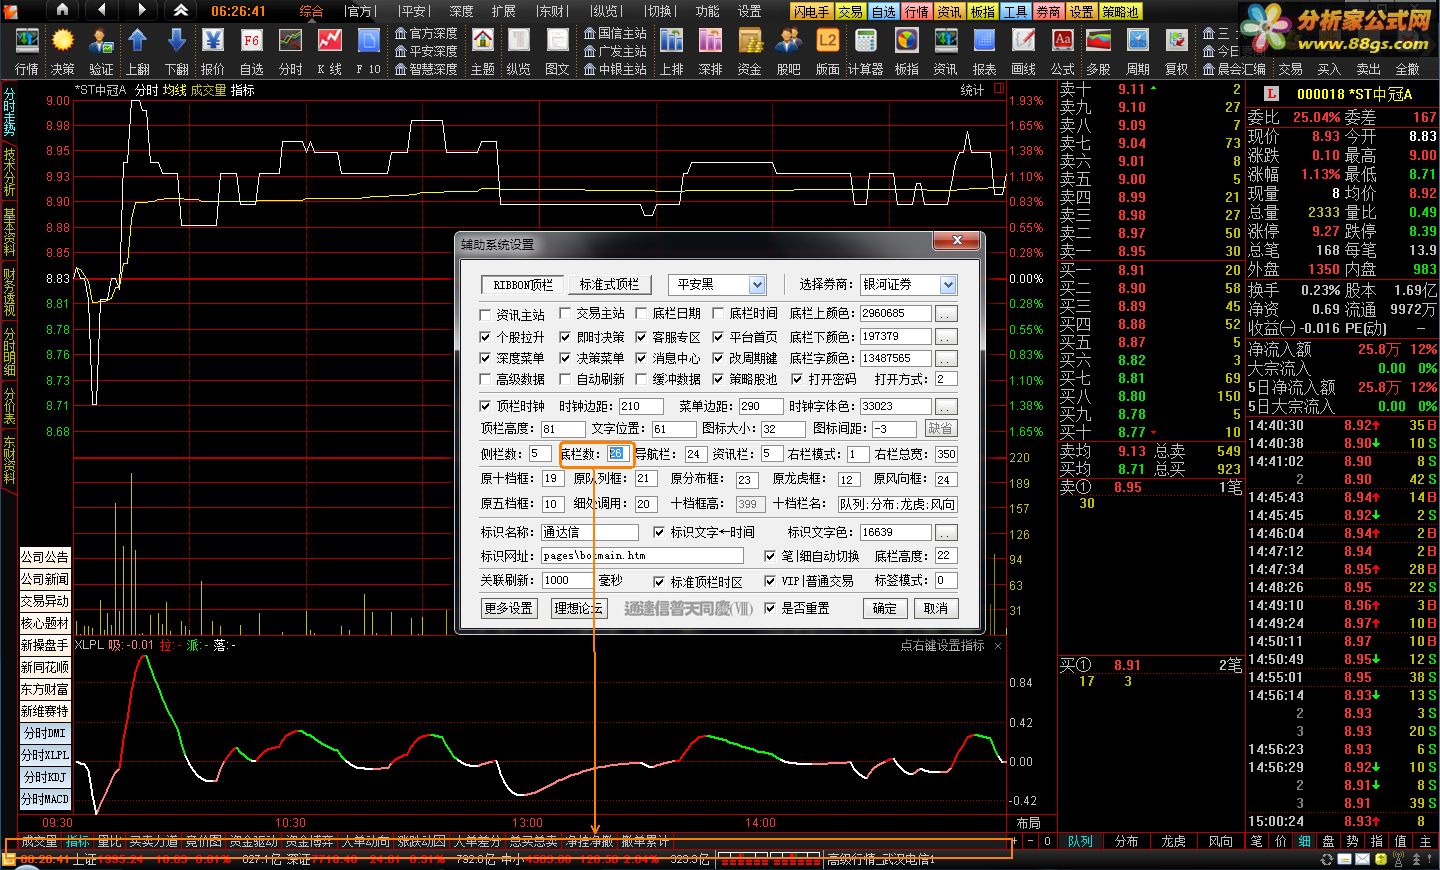Open the 验证 verification icon
Viewport: 1440px width, 870px height.
click(101, 50)
